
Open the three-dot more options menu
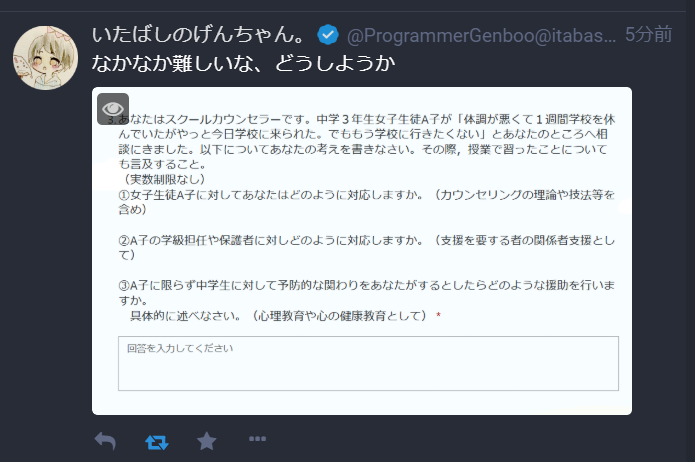[x=257, y=439]
